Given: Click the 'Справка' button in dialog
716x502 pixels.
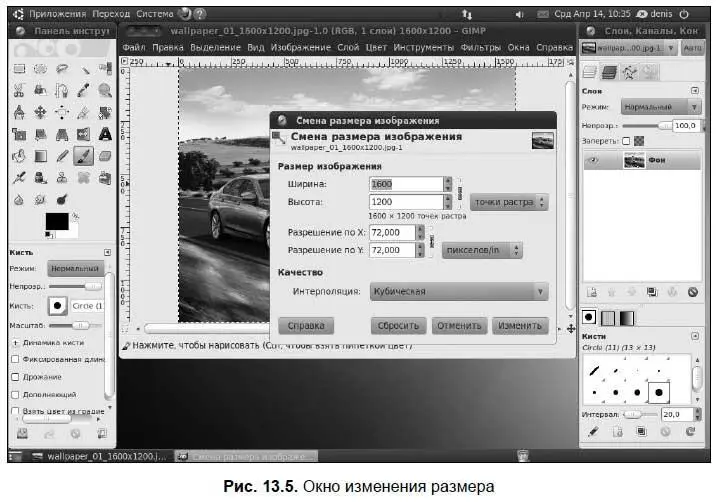Looking at the screenshot, I should point(306,326).
